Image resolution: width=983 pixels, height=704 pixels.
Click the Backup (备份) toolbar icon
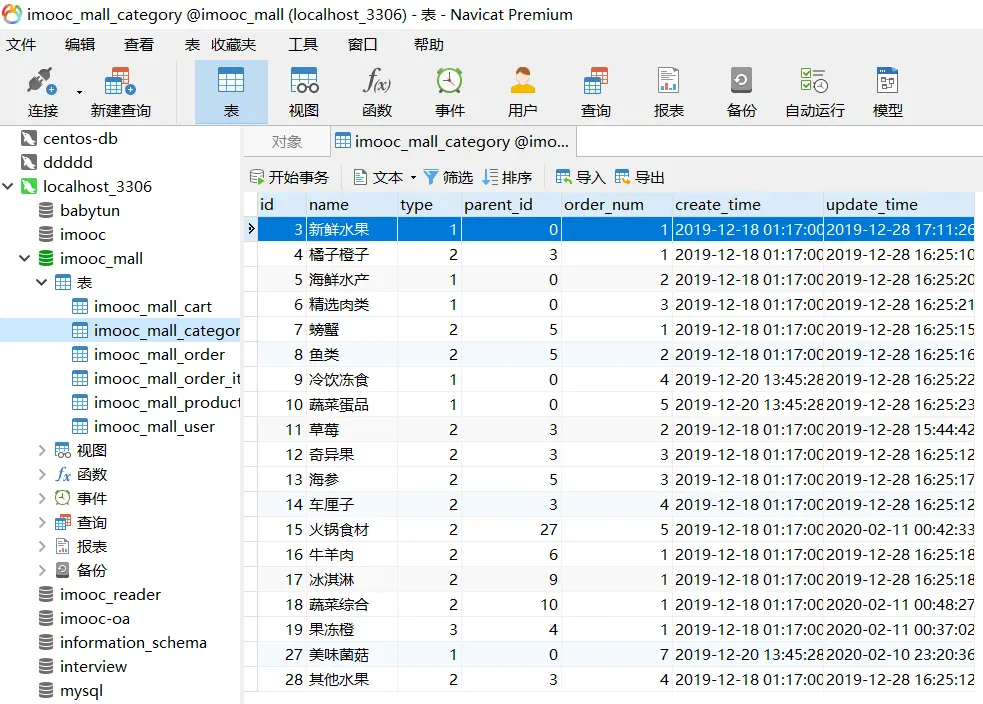pyautogui.click(x=741, y=91)
